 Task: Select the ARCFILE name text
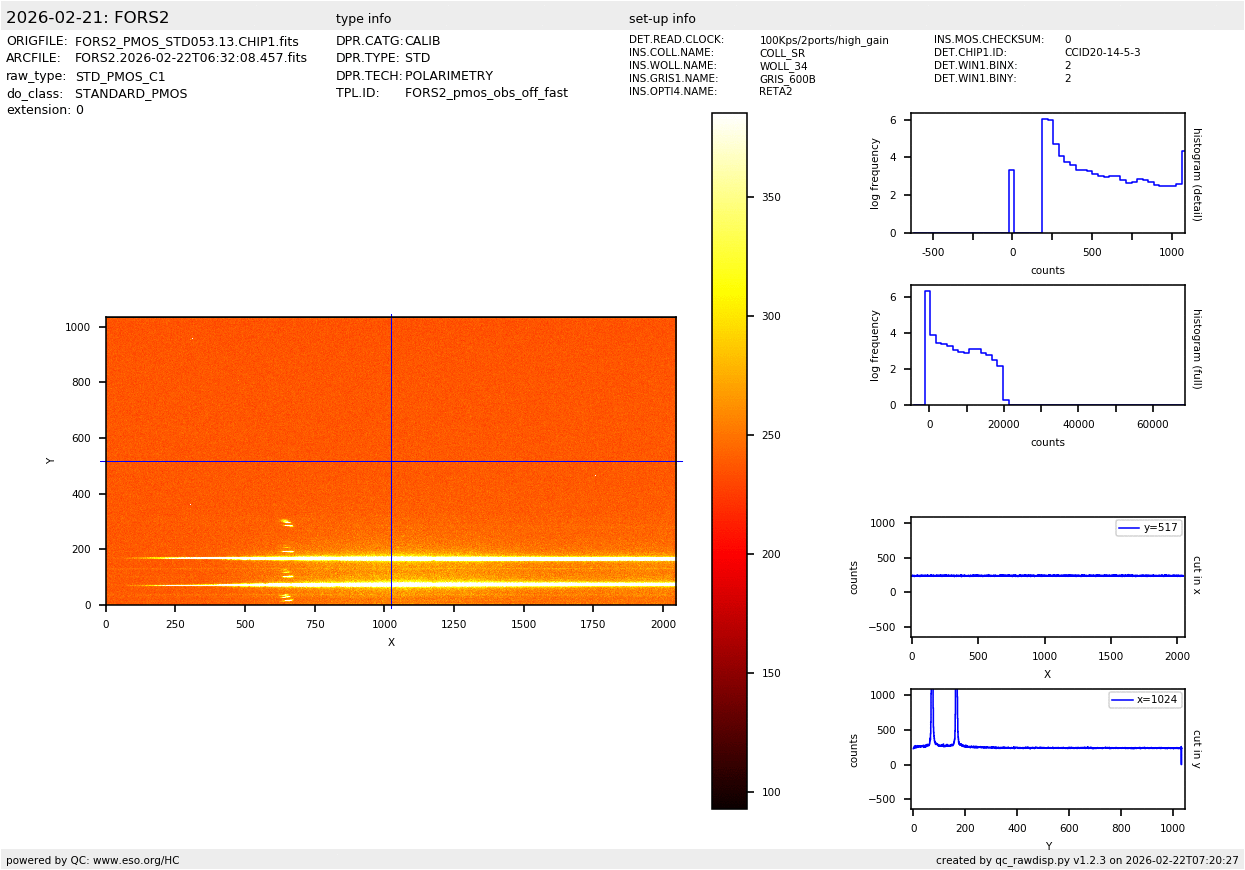[x=190, y=59]
